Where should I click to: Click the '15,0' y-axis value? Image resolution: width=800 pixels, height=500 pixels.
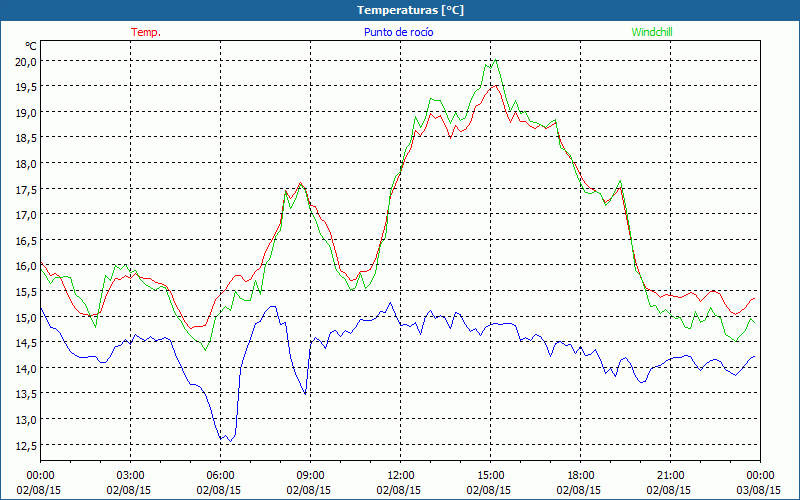(x=27, y=317)
